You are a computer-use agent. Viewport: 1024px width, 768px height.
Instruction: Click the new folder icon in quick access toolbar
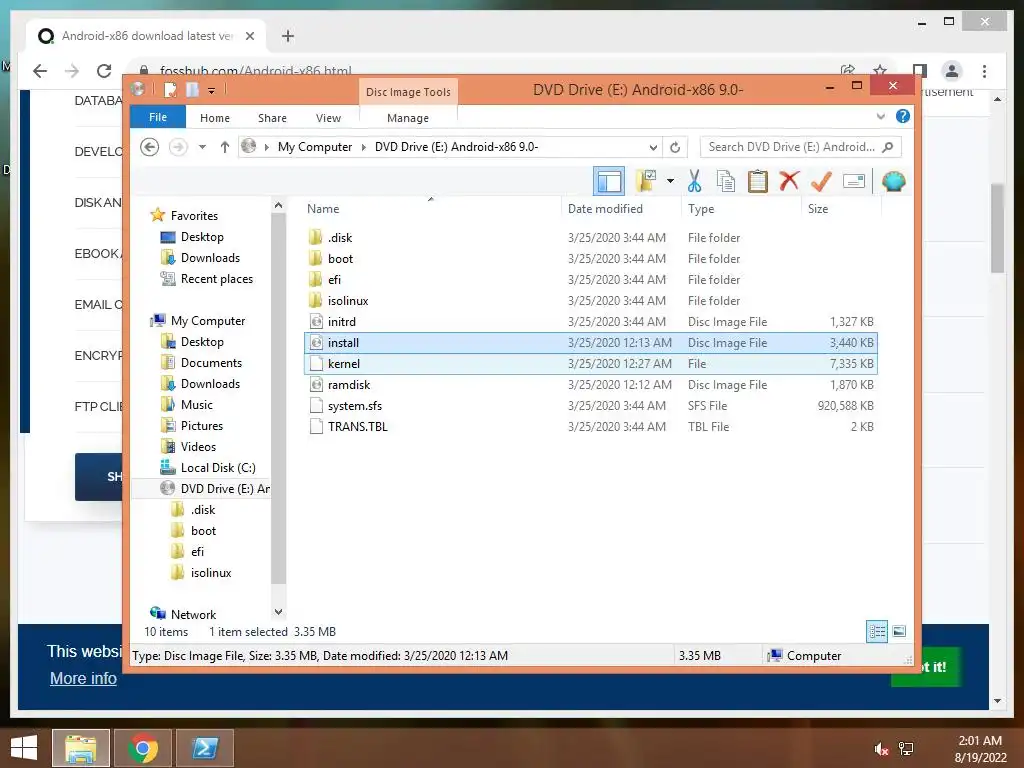coord(192,89)
